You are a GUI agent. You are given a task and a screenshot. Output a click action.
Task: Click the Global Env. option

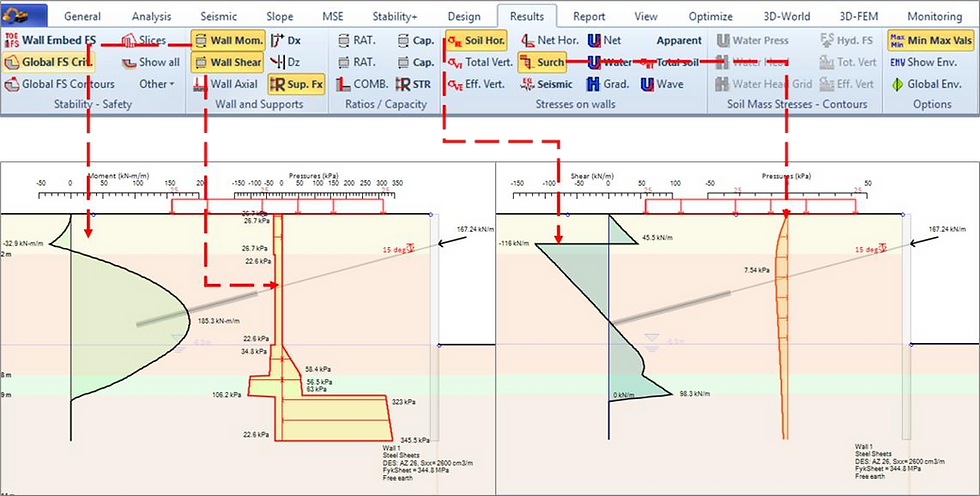(926, 84)
